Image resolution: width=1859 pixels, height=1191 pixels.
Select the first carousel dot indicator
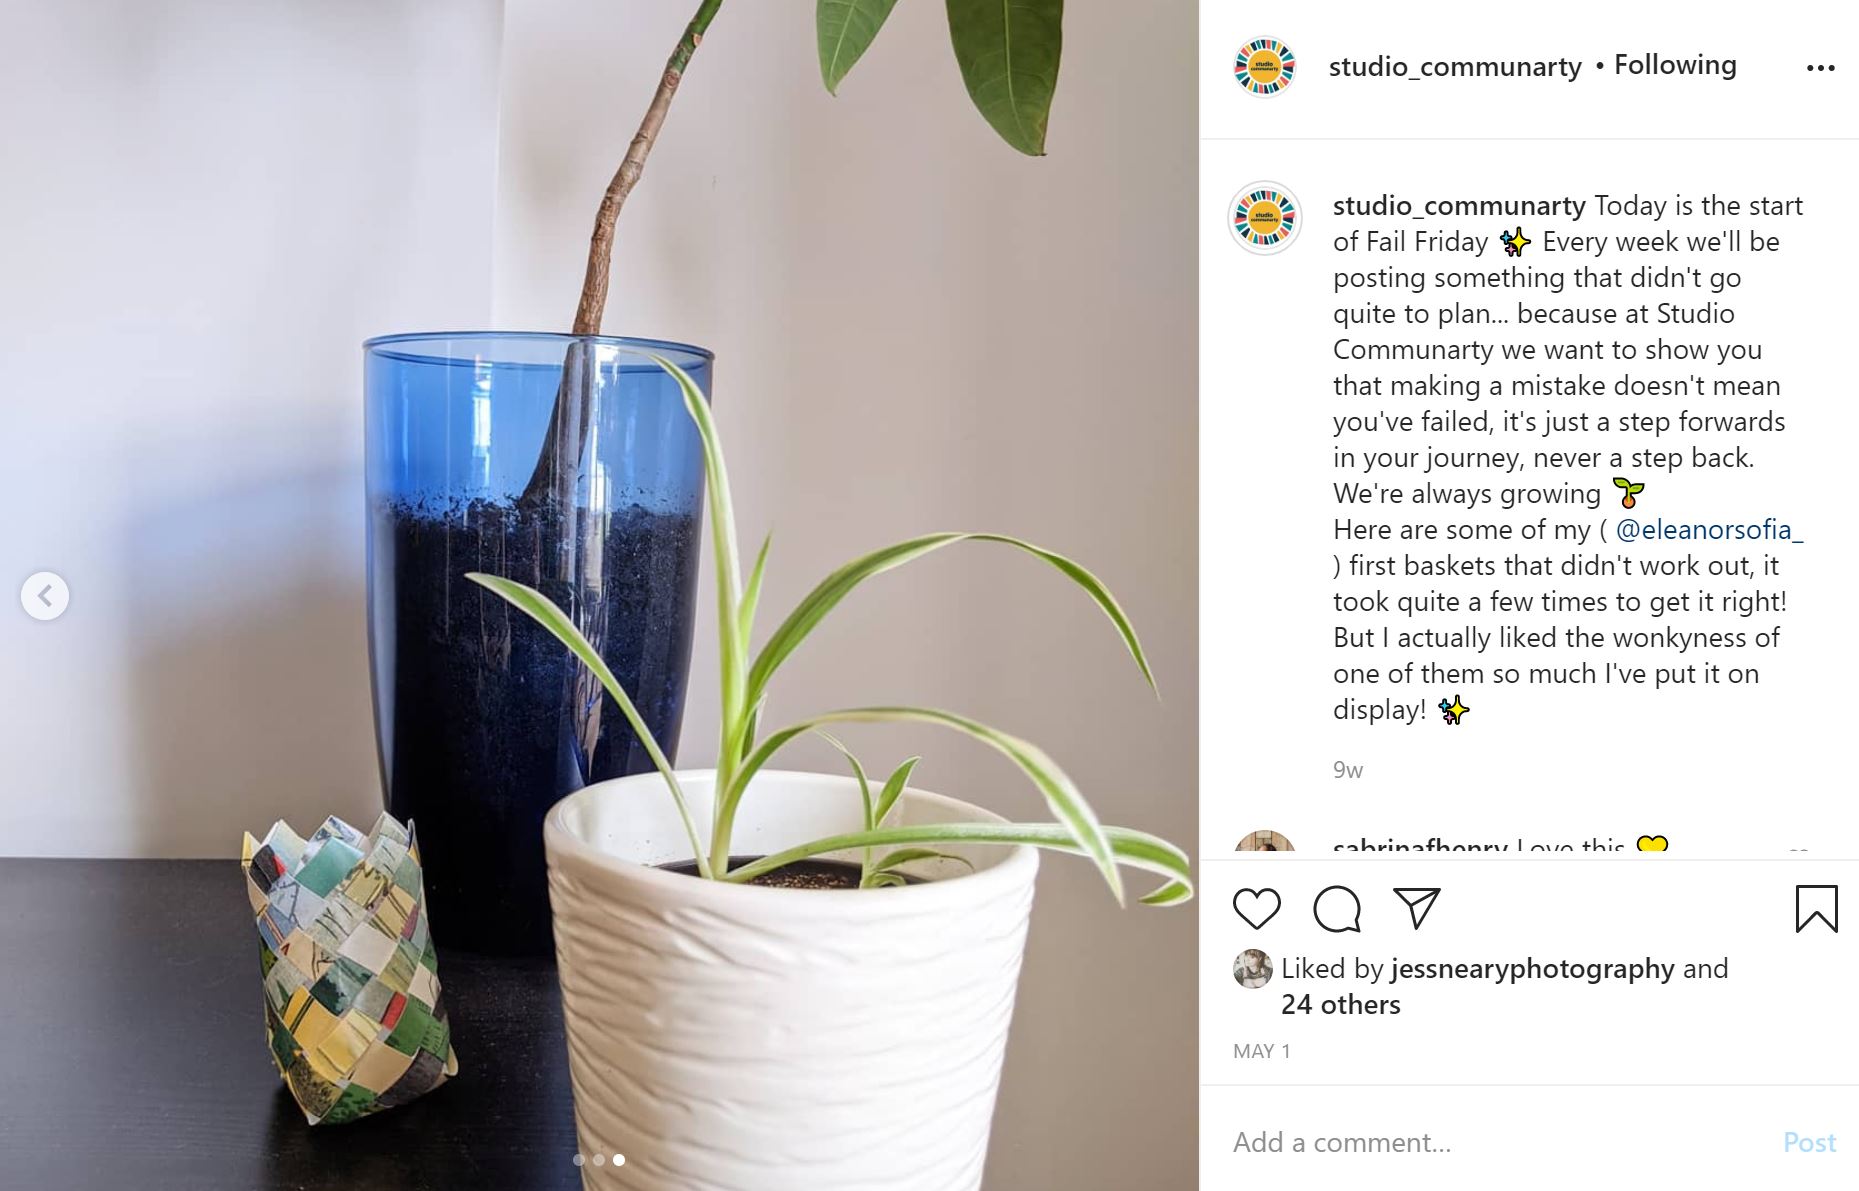pos(579,1160)
